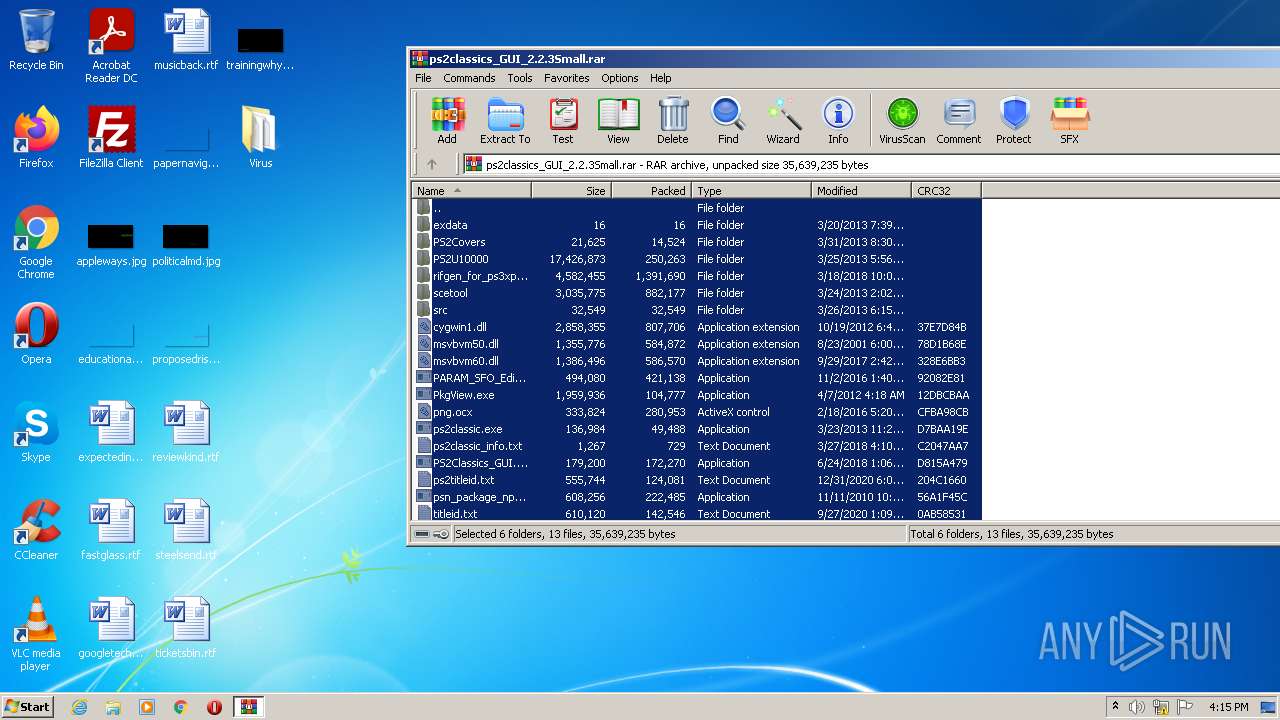Viewport: 1280px width, 720px height.
Task: Select the cygwin1.dll file
Action: (697, 327)
